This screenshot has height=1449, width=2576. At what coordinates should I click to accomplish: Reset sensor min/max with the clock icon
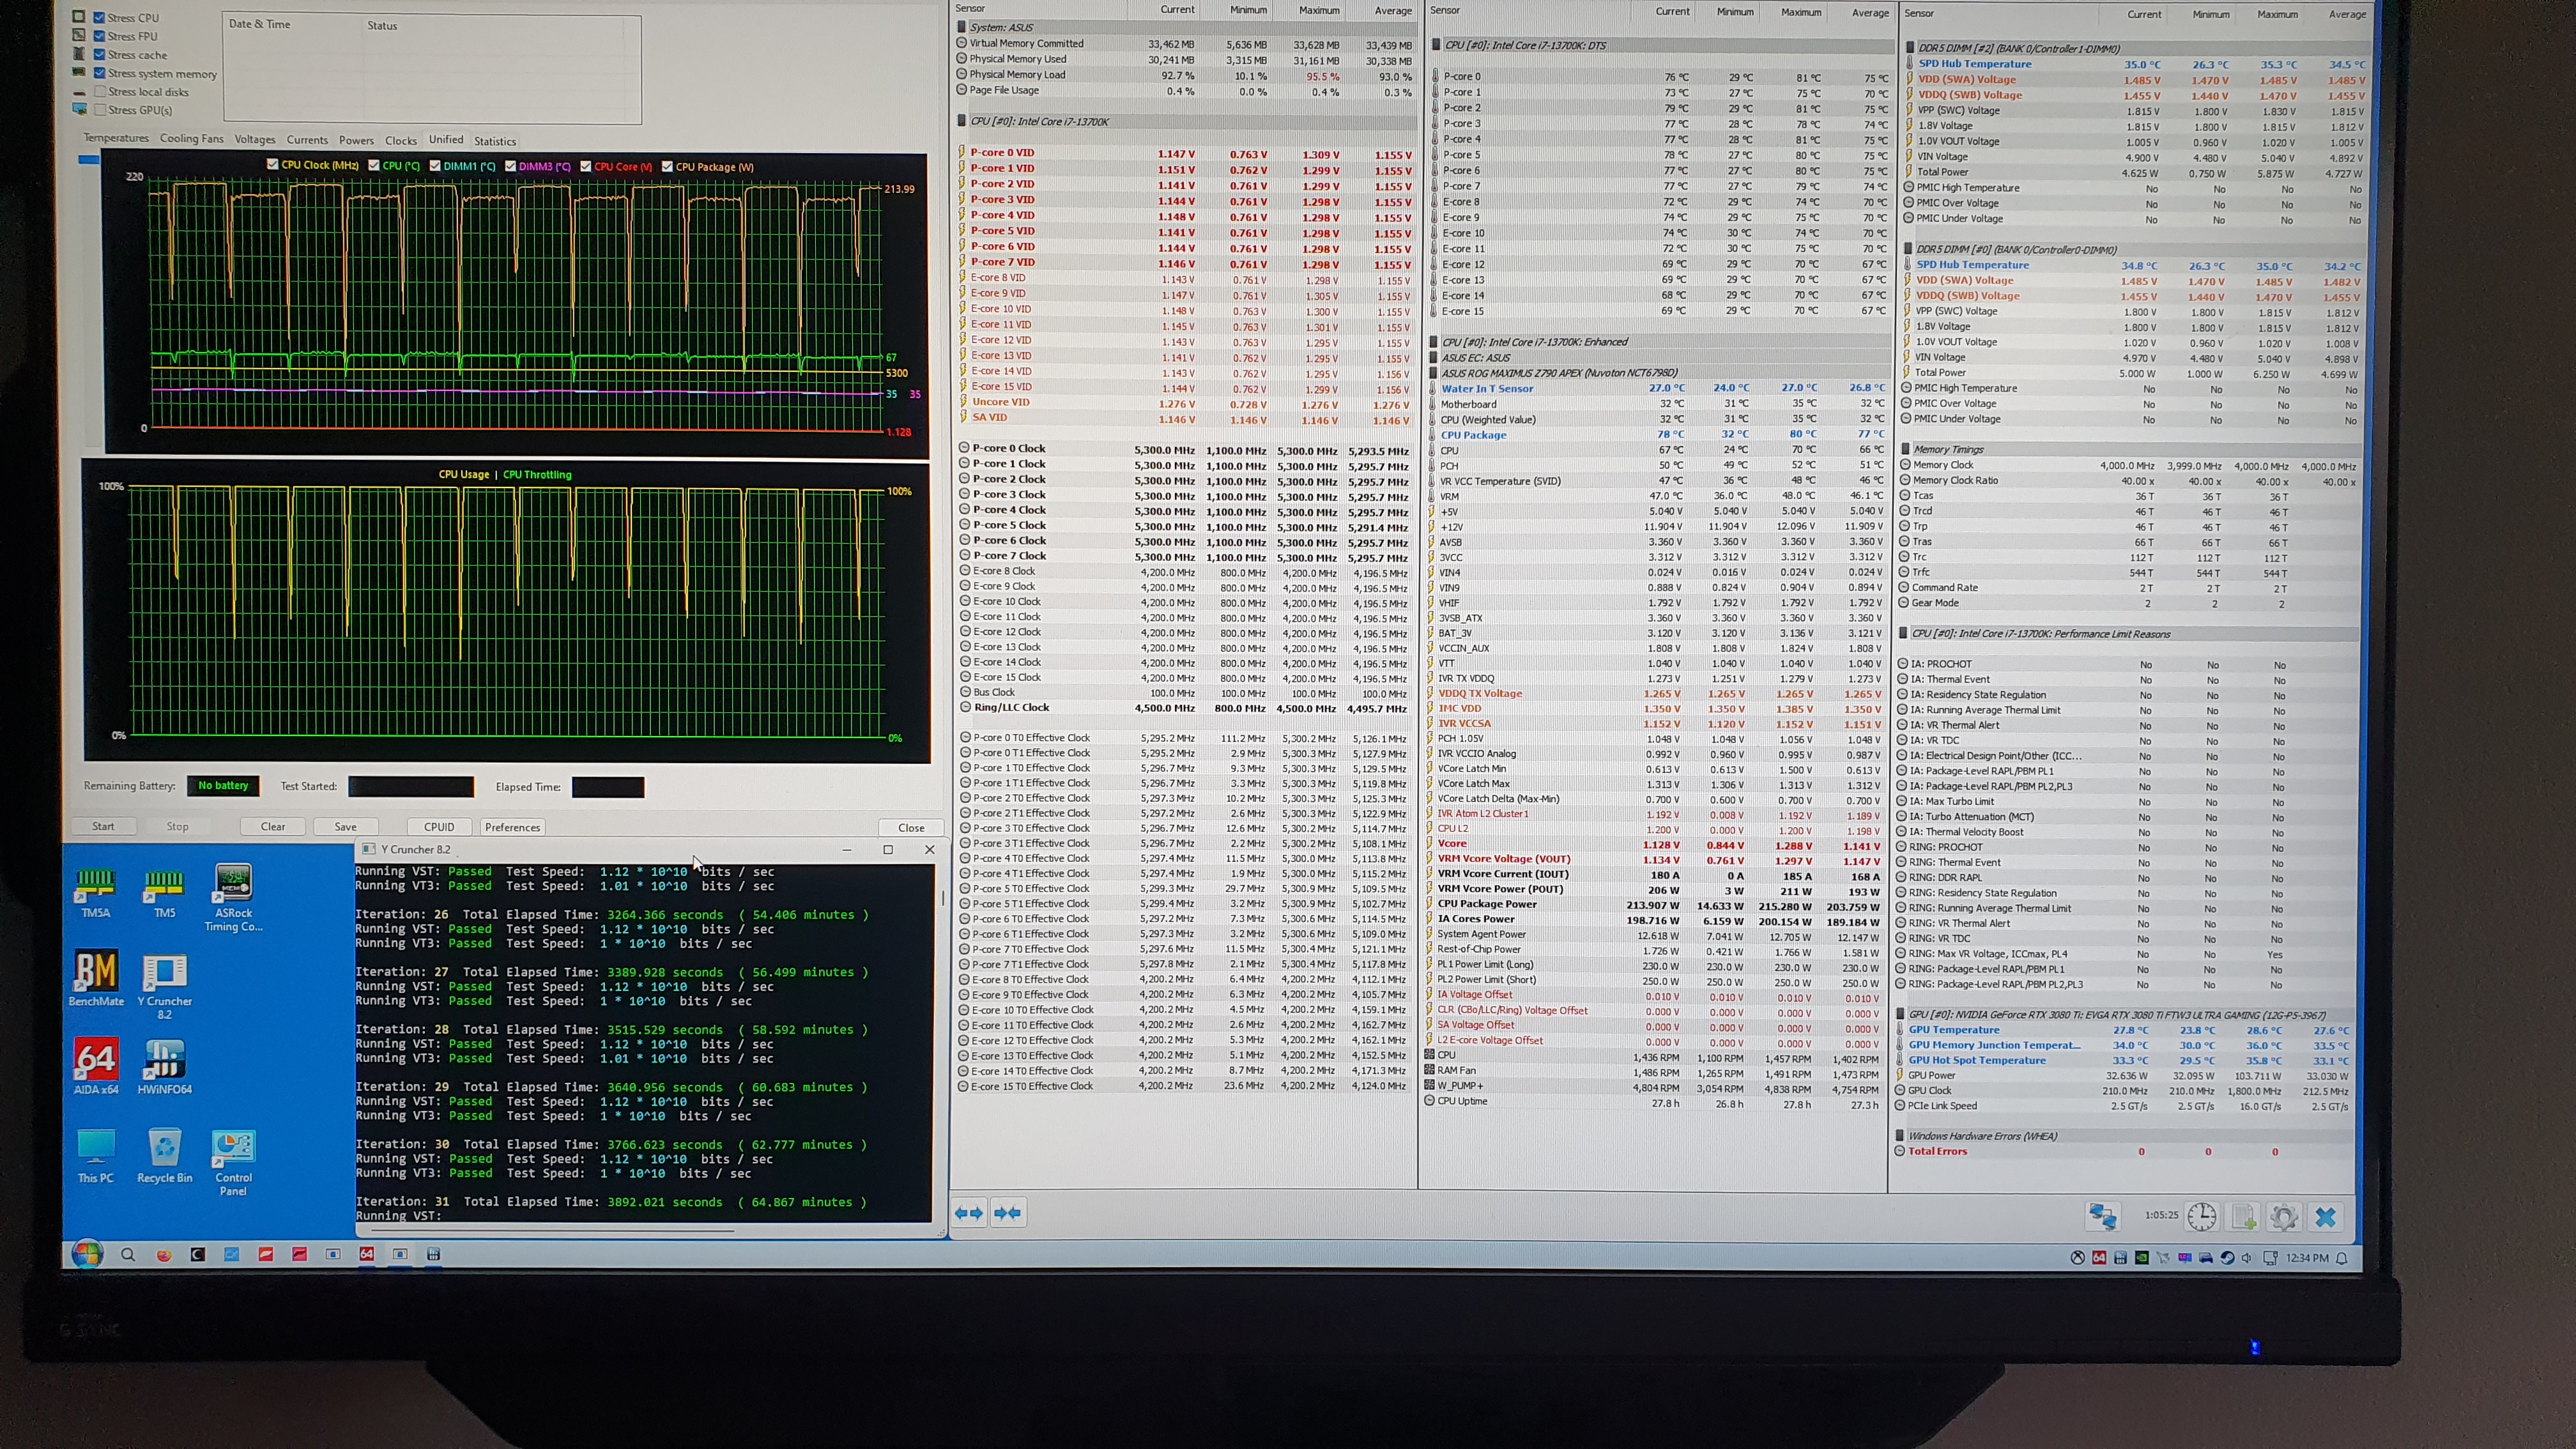(2201, 1217)
